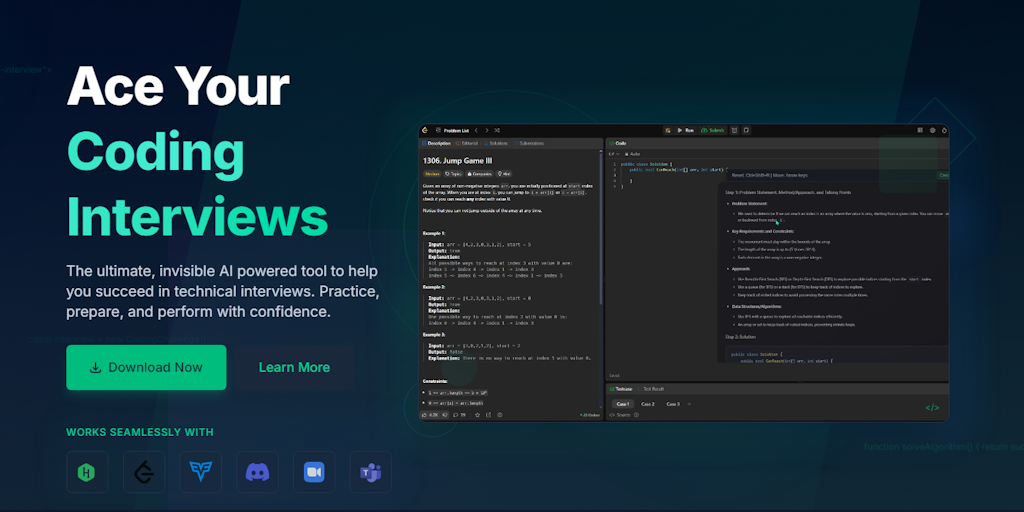This screenshot has height=512, width=1024.
Task: Submit the solution
Action: pos(712,131)
